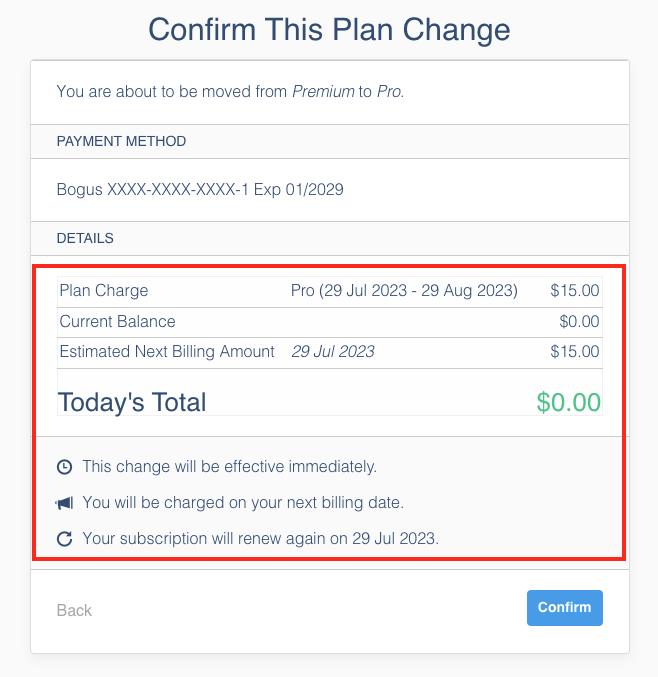Click the refresh icon beside subscription renewal
Screen dimensions: 658x677
tap(64, 539)
